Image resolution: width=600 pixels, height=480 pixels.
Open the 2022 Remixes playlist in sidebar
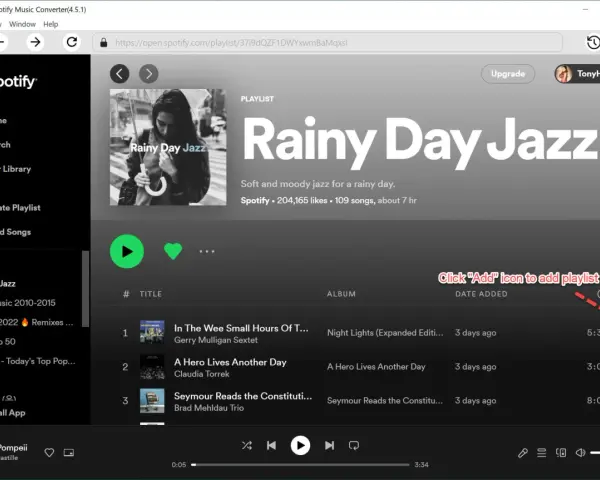37,322
